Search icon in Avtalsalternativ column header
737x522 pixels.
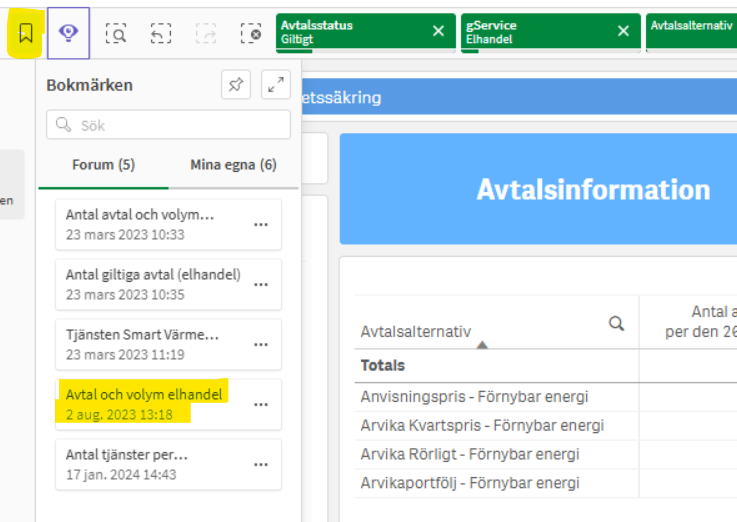pos(617,323)
